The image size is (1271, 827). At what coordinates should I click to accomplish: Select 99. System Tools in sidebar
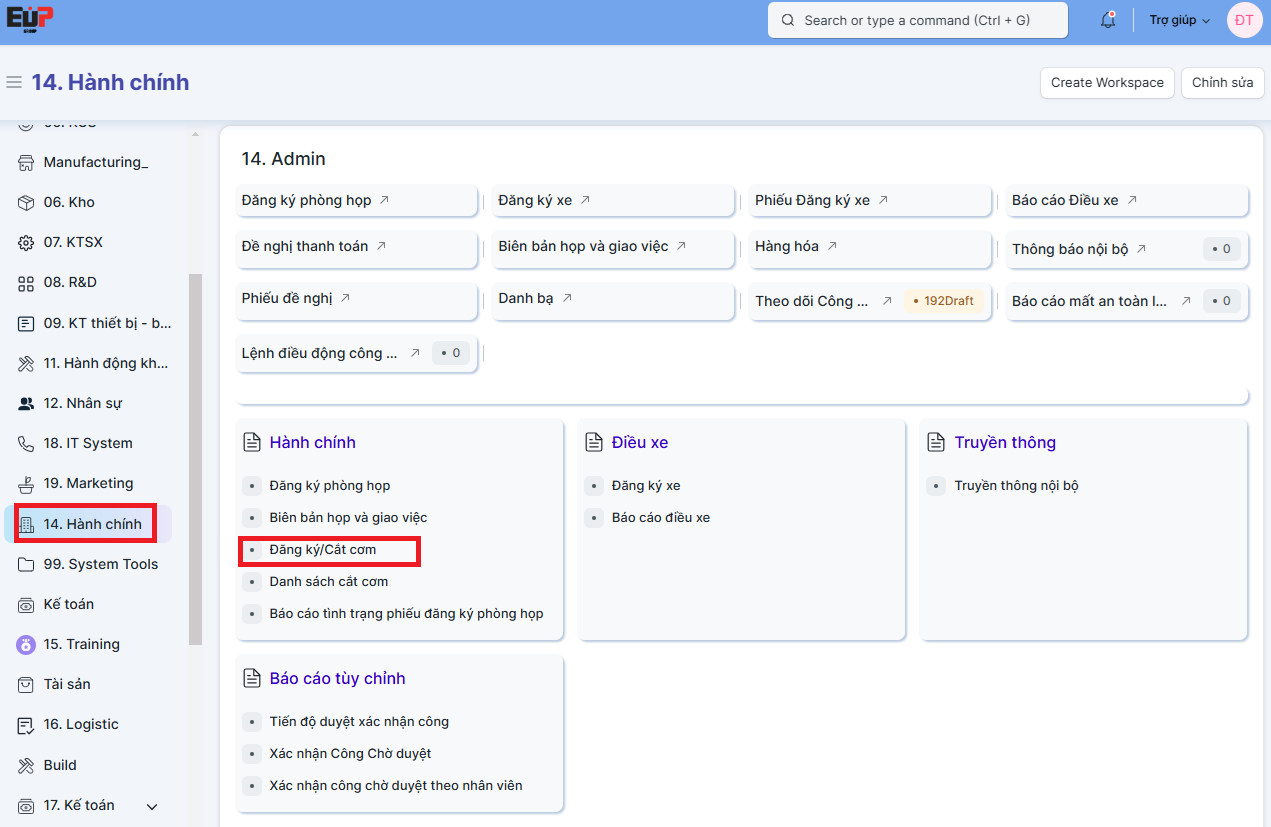pos(100,564)
